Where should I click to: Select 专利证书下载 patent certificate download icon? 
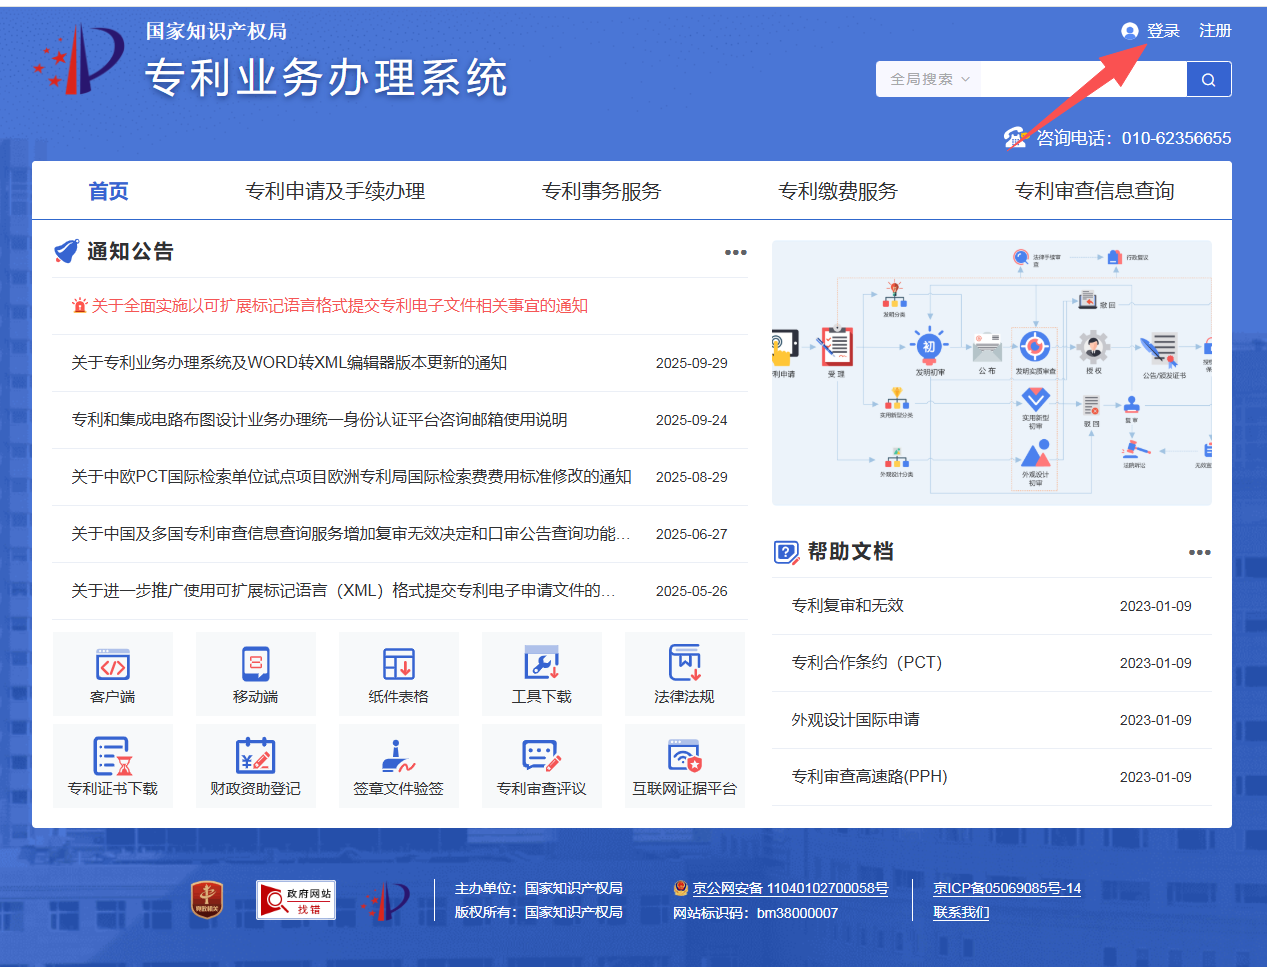point(113,765)
